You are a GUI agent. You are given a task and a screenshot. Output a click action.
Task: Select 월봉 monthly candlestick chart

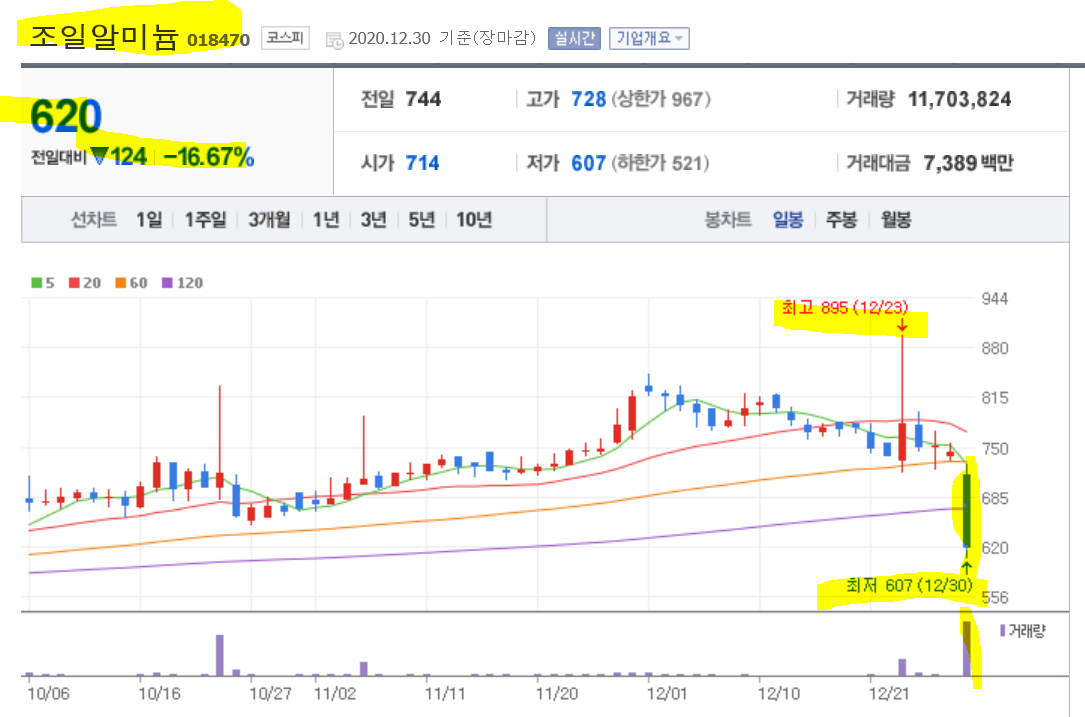point(895,220)
